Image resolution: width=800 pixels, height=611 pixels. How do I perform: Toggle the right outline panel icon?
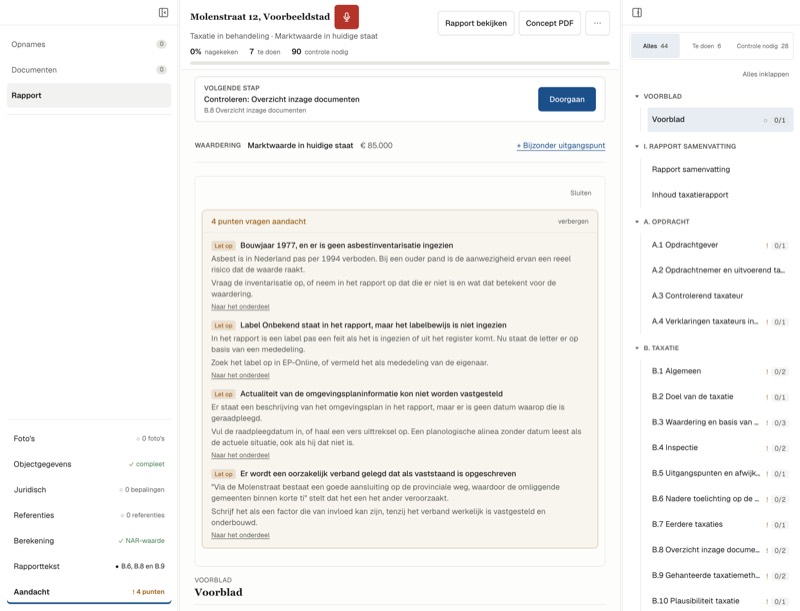click(x=637, y=13)
